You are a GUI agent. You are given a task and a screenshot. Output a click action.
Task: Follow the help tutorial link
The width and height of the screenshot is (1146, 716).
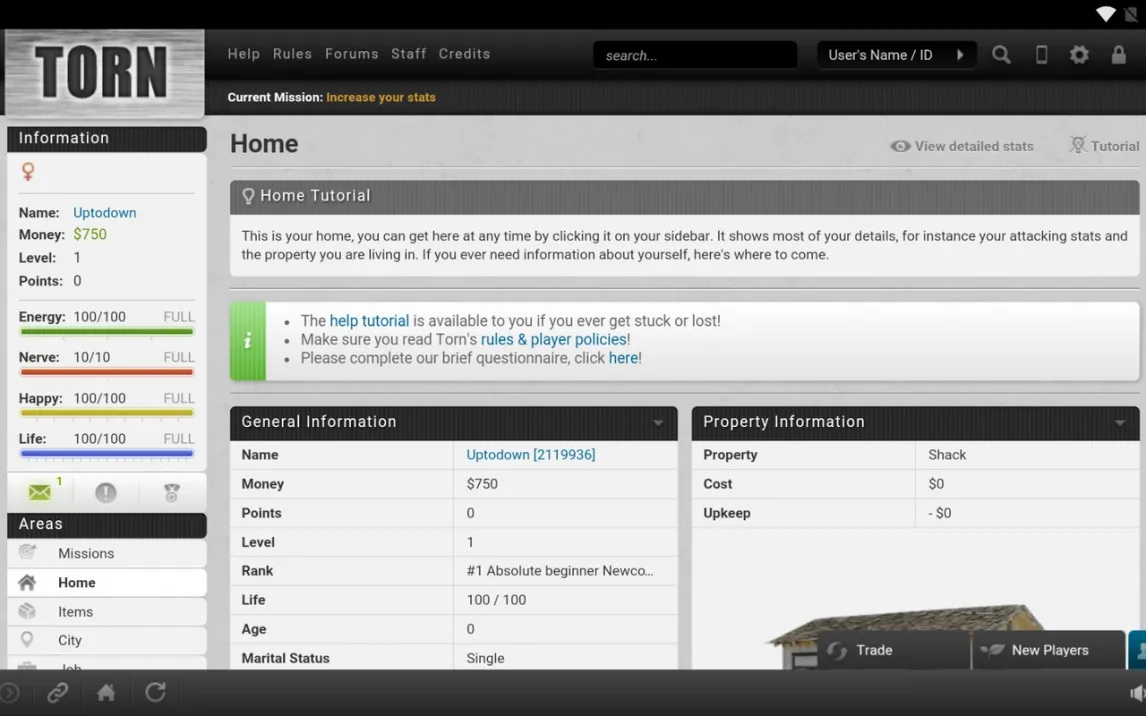click(369, 321)
